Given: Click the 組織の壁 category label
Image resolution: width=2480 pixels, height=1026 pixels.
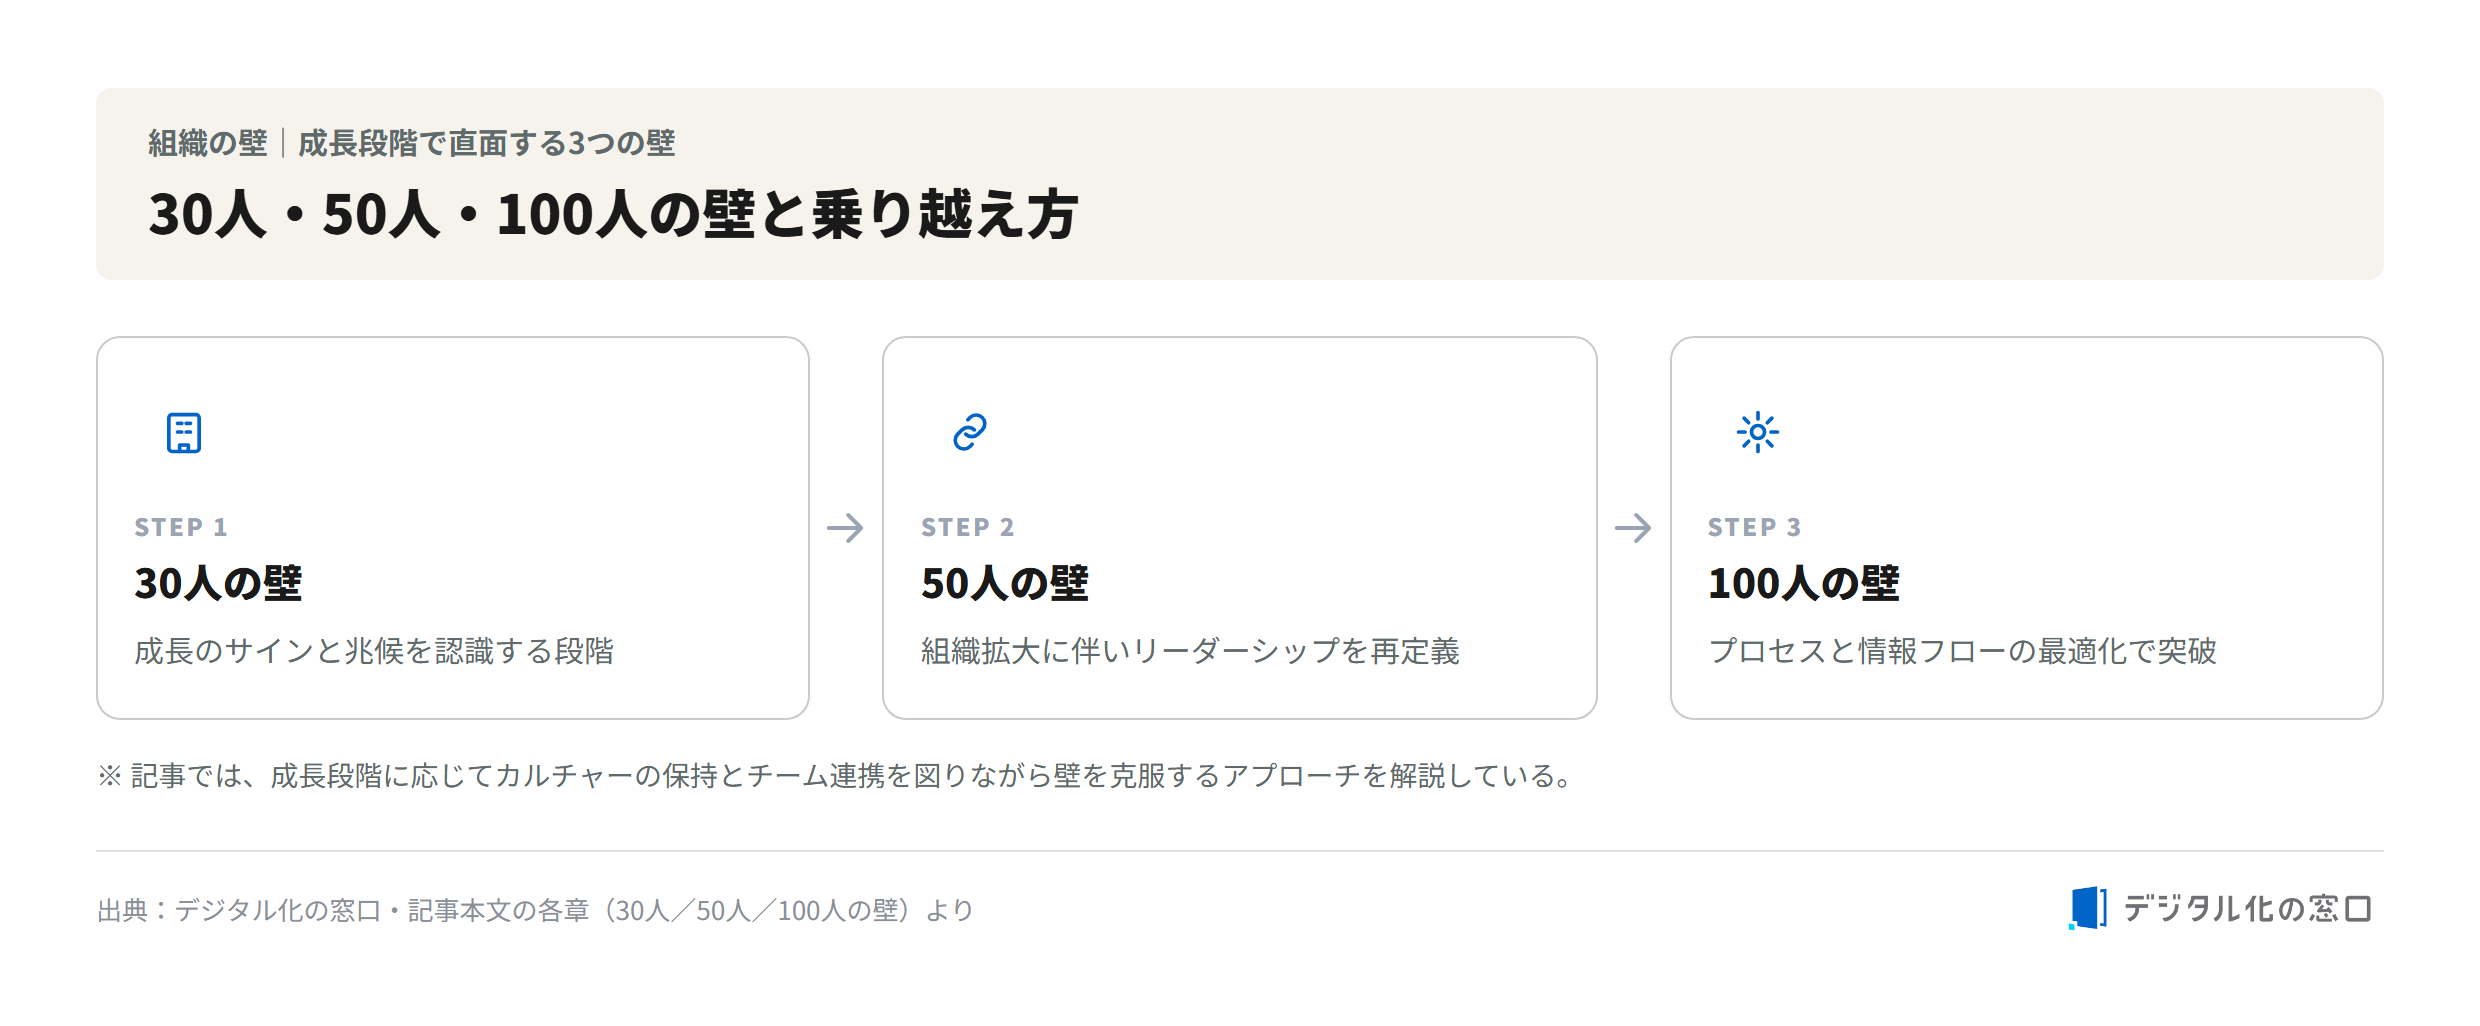Looking at the screenshot, I should (208, 143).
